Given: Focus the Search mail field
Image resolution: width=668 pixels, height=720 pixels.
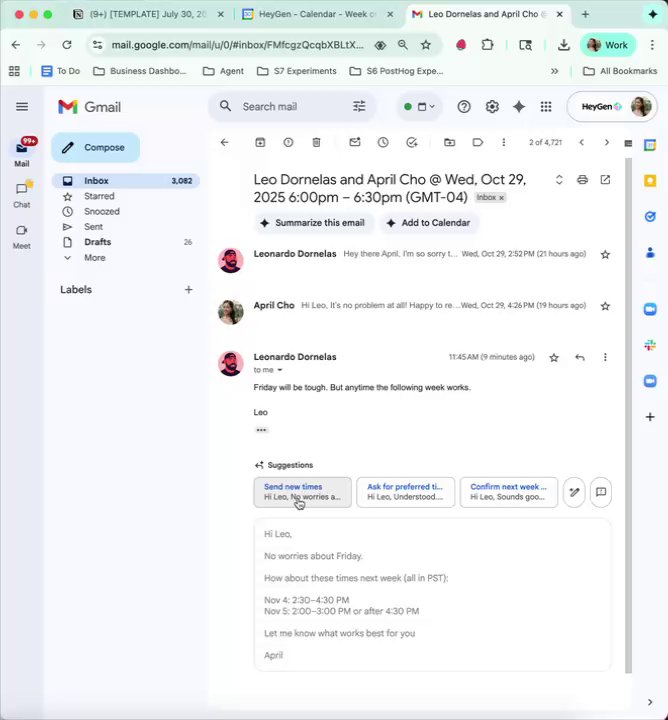Looking at the screenshot, I should click(x=294, y=107).
